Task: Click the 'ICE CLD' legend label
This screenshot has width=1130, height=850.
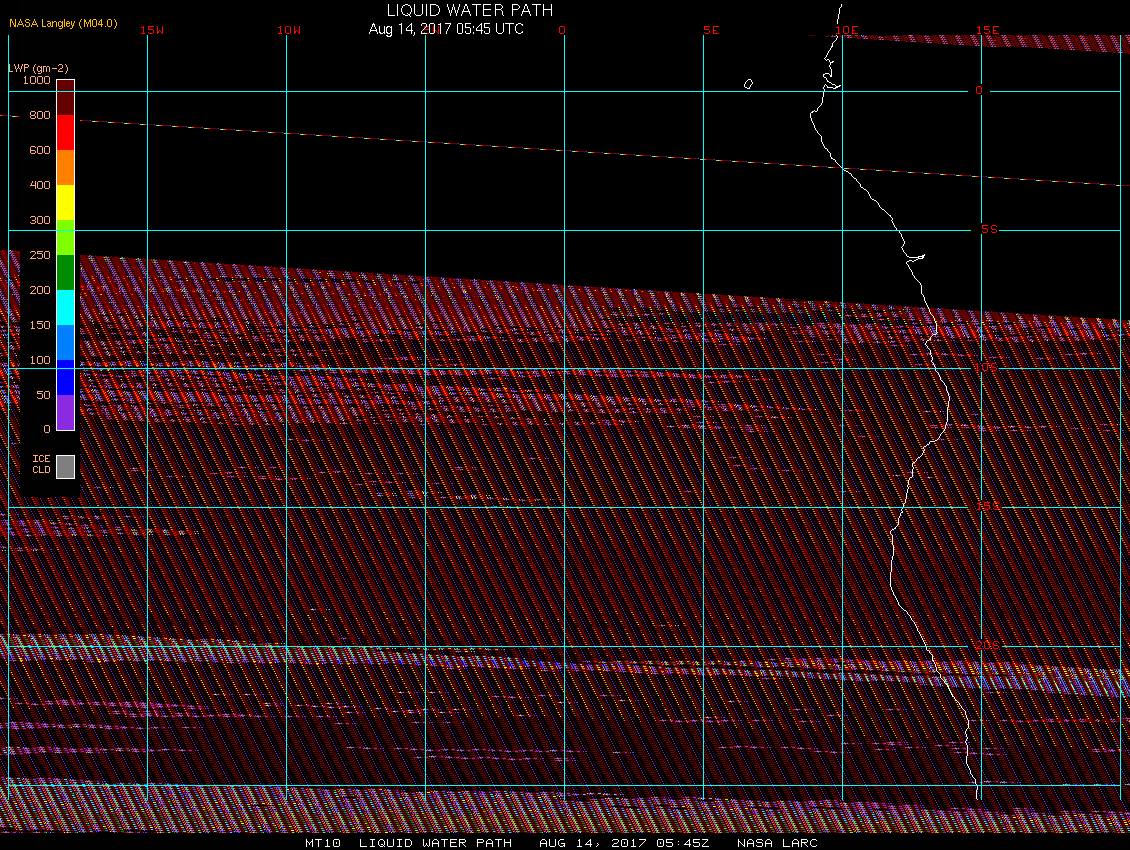Action: click(x=41, y=464)
